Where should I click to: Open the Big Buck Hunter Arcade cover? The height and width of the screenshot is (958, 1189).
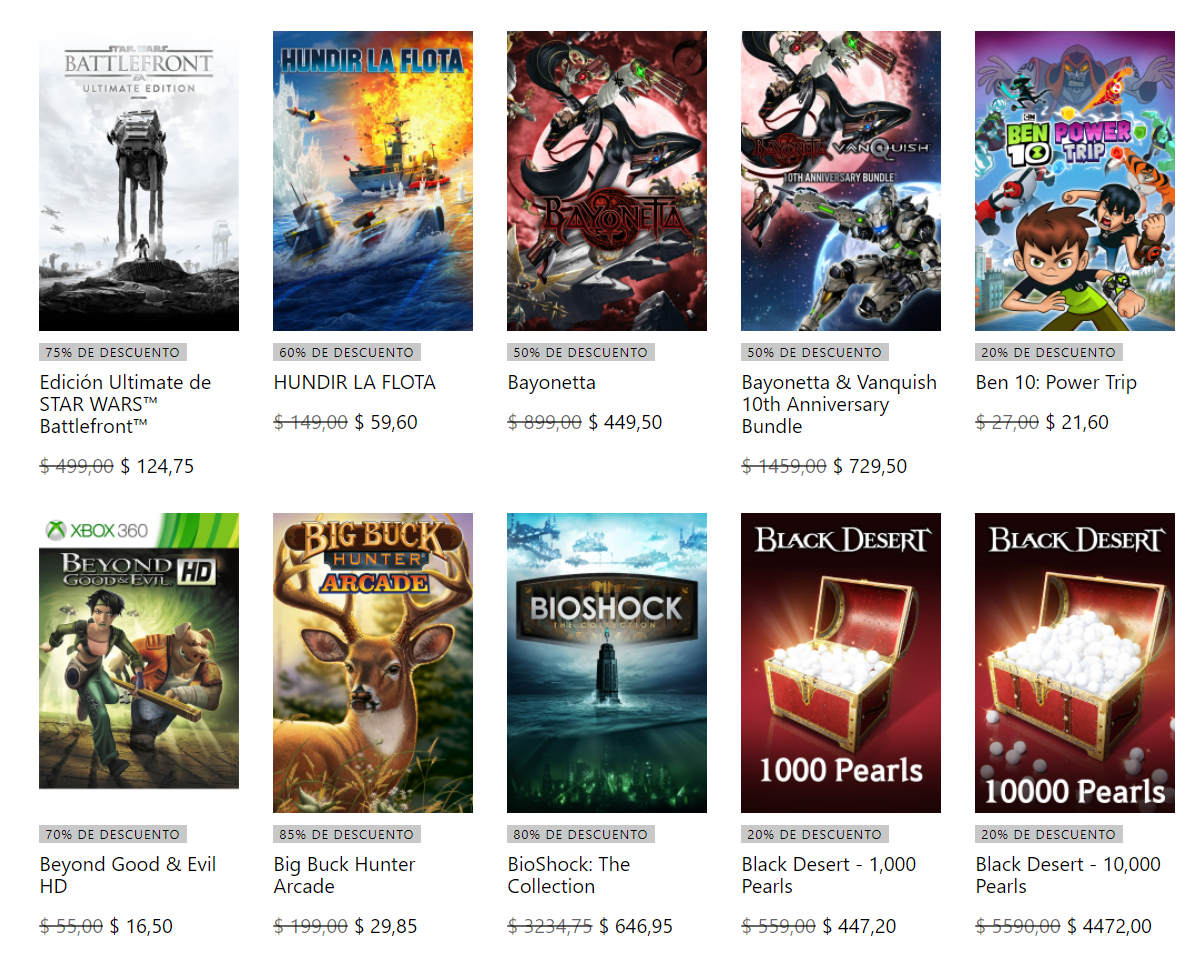(373, 663)
